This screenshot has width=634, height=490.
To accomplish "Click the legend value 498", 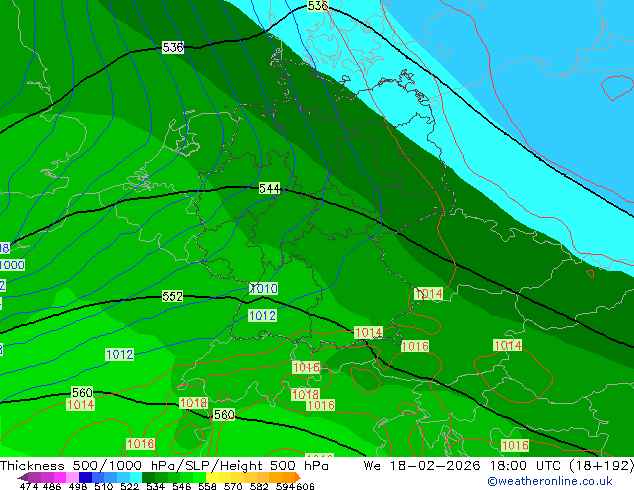I will tap(77, 486).
